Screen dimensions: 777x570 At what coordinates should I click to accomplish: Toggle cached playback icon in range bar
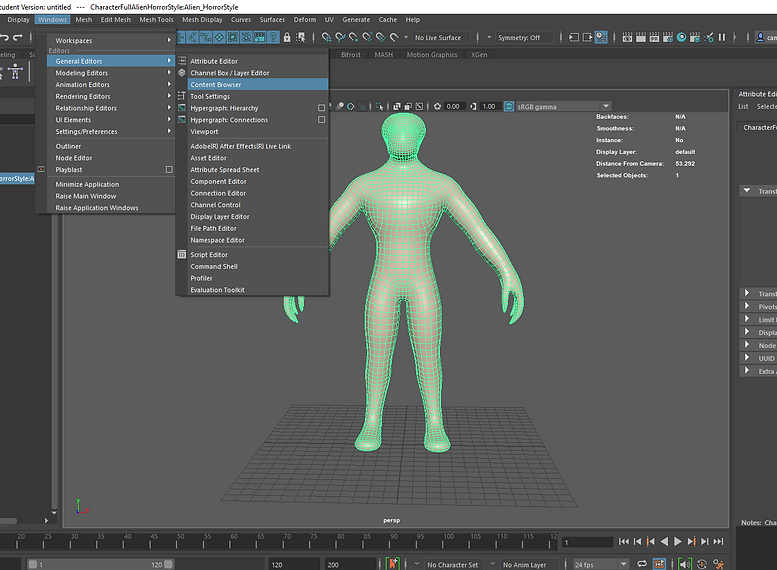point(659,564)
